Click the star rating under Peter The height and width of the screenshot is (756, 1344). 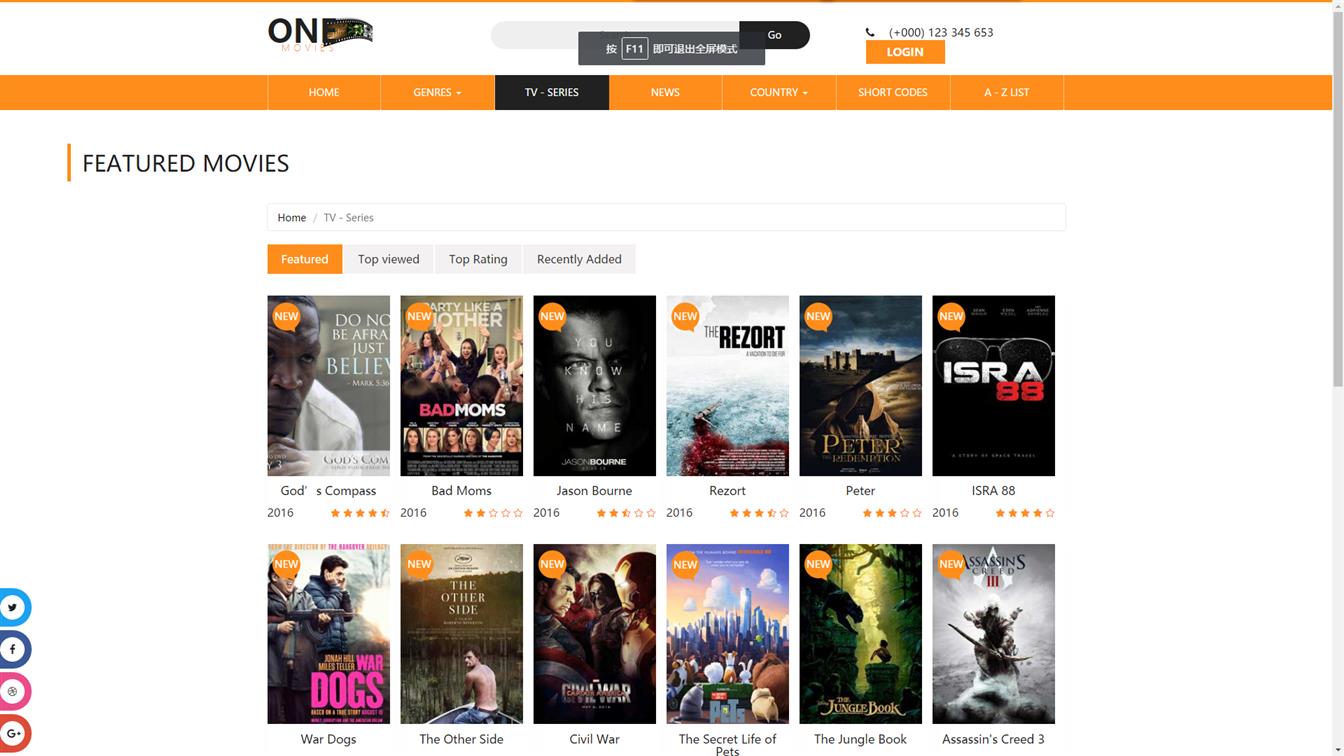892,513
